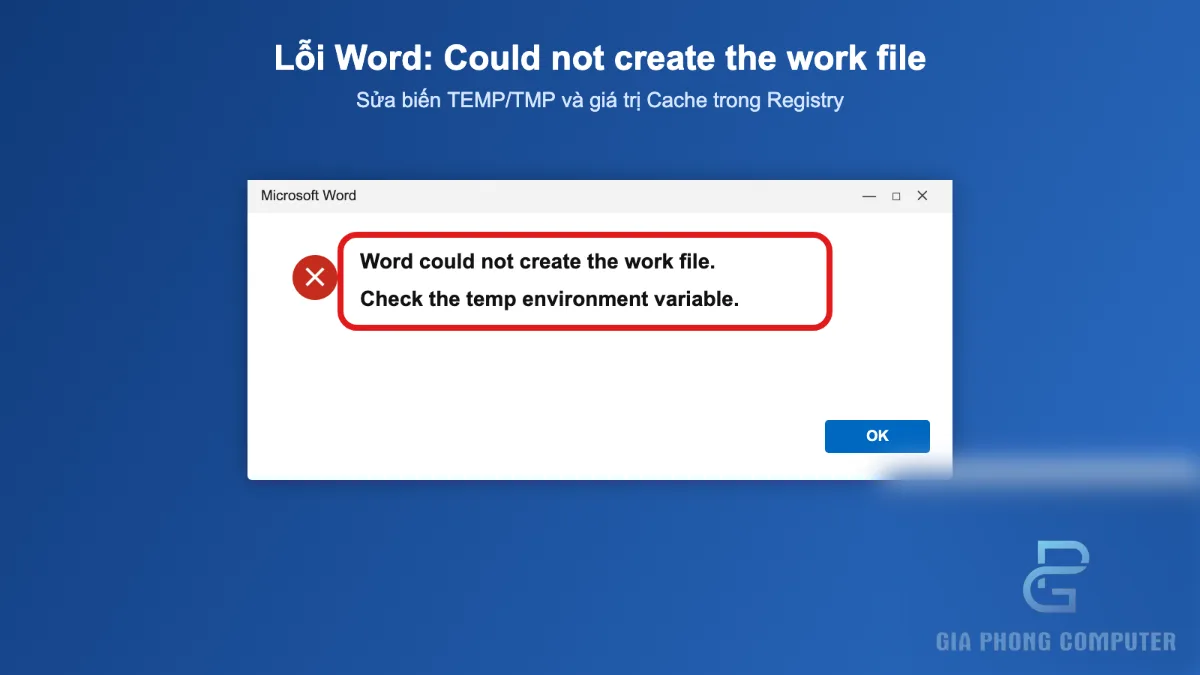Viewport: 1200px width, 675px height.
Task: Click the red error X icon
Action: click(314, 277)
